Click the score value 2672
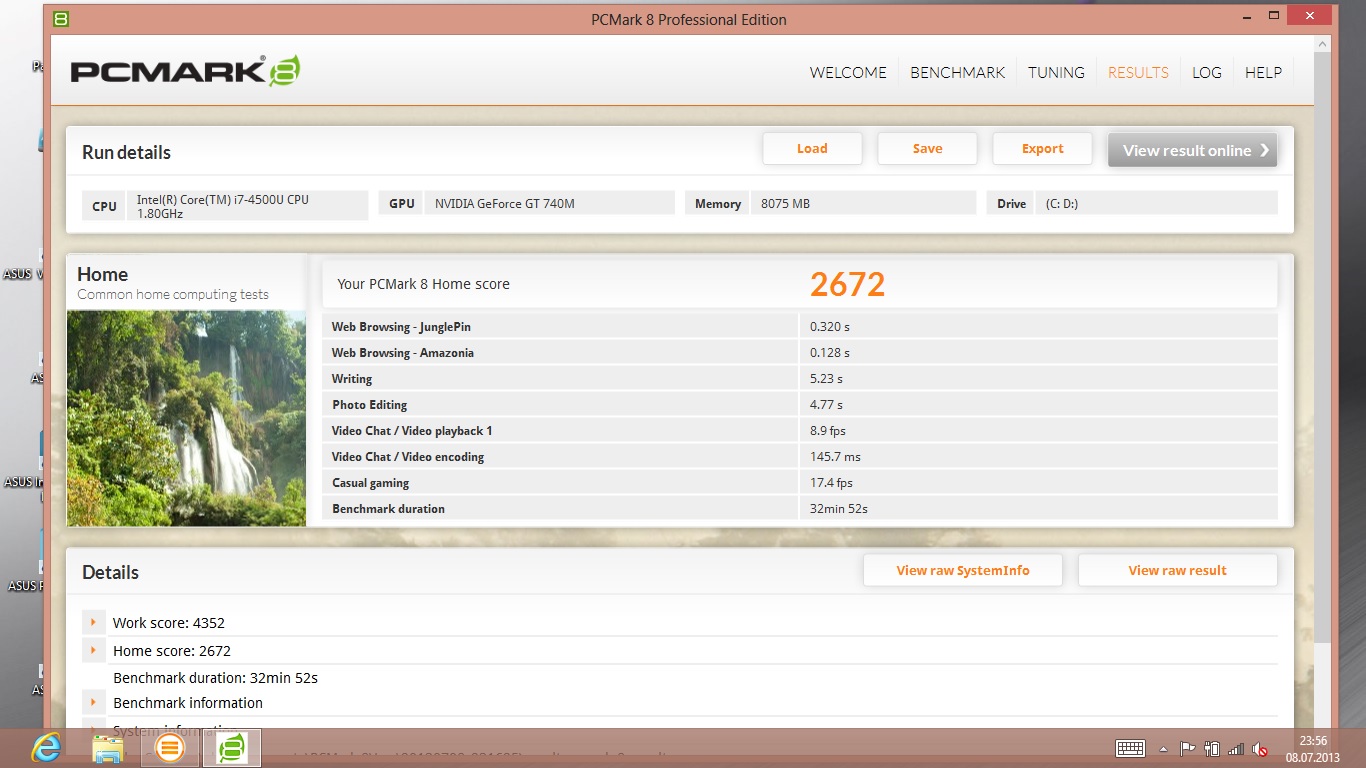The width and height of the screenshot is (1366, 768). 847,284
